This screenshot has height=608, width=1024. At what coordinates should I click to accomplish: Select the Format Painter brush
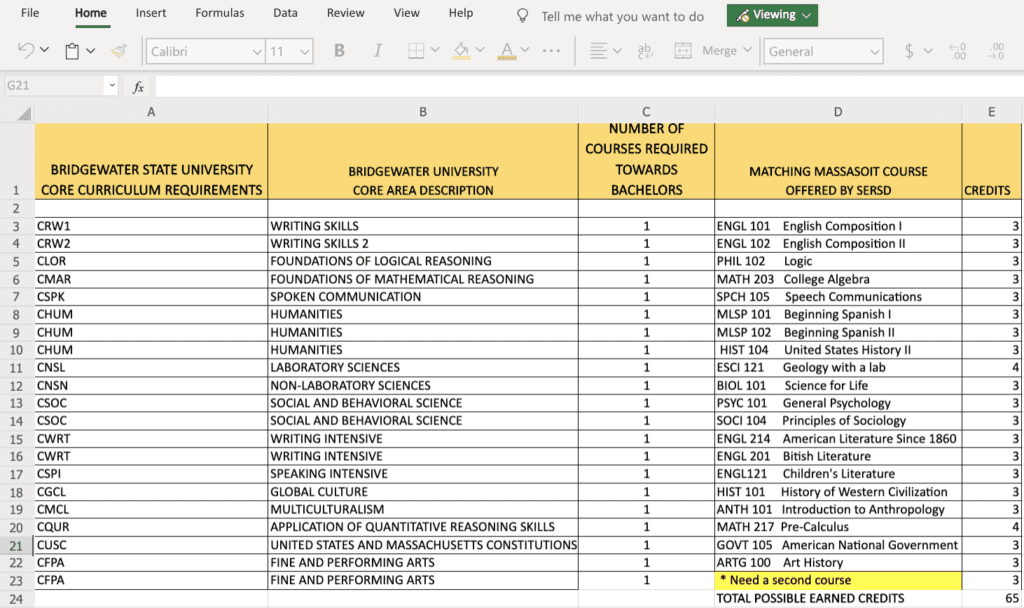(x=119, y=51)
